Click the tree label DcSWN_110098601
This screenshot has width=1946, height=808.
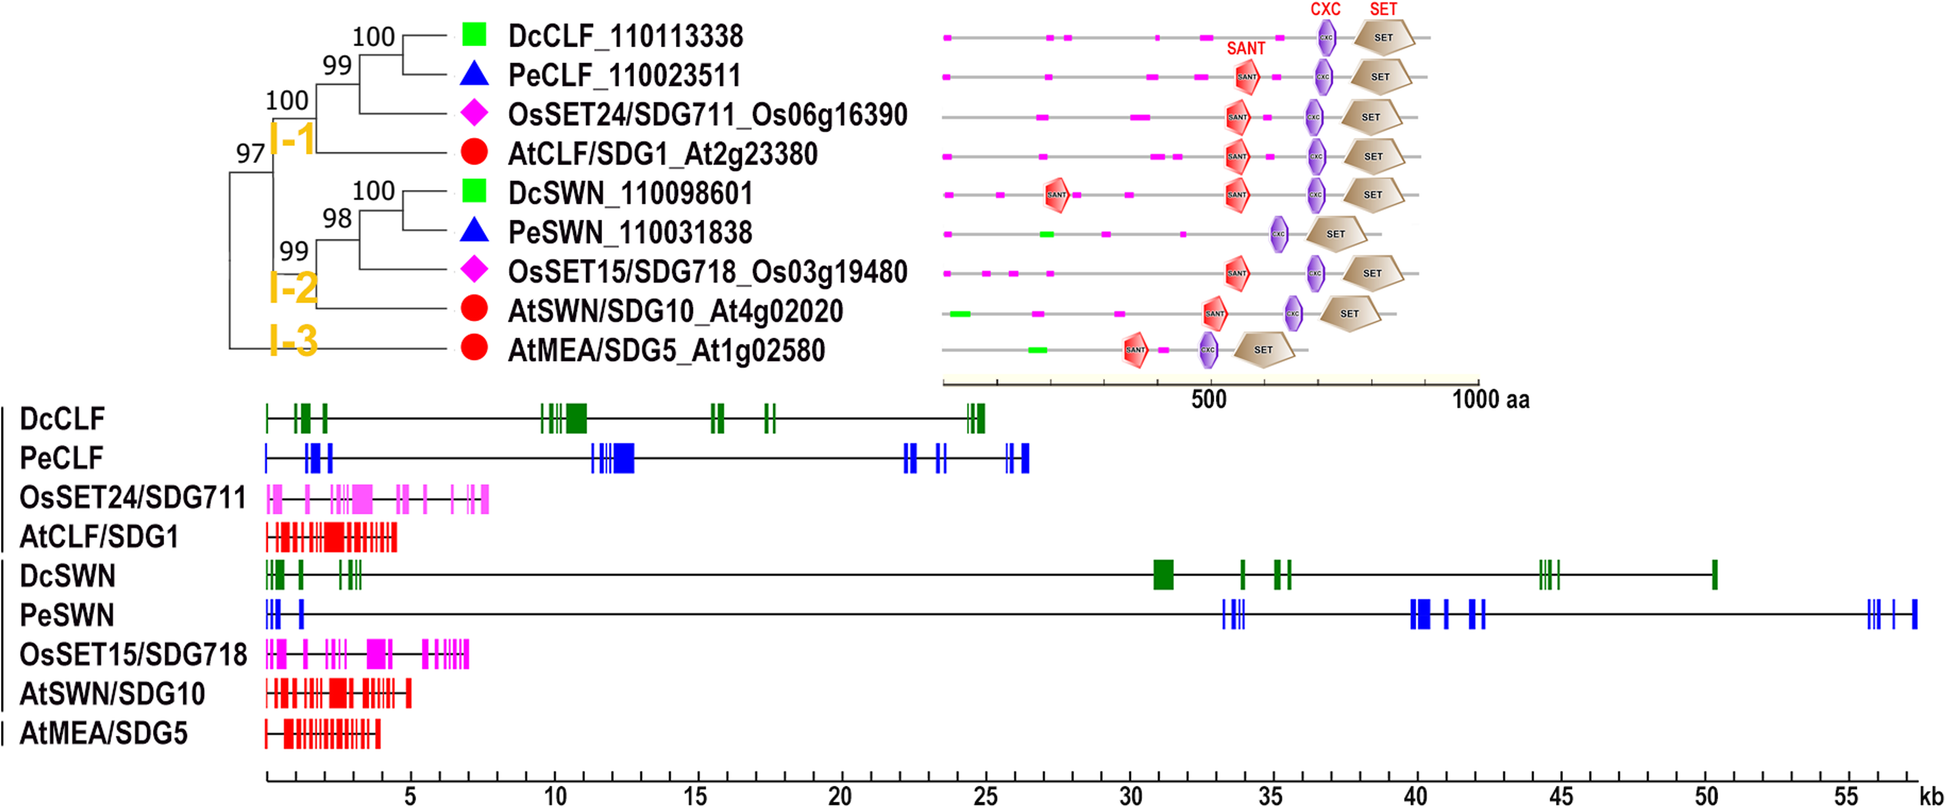click(630, 193)
